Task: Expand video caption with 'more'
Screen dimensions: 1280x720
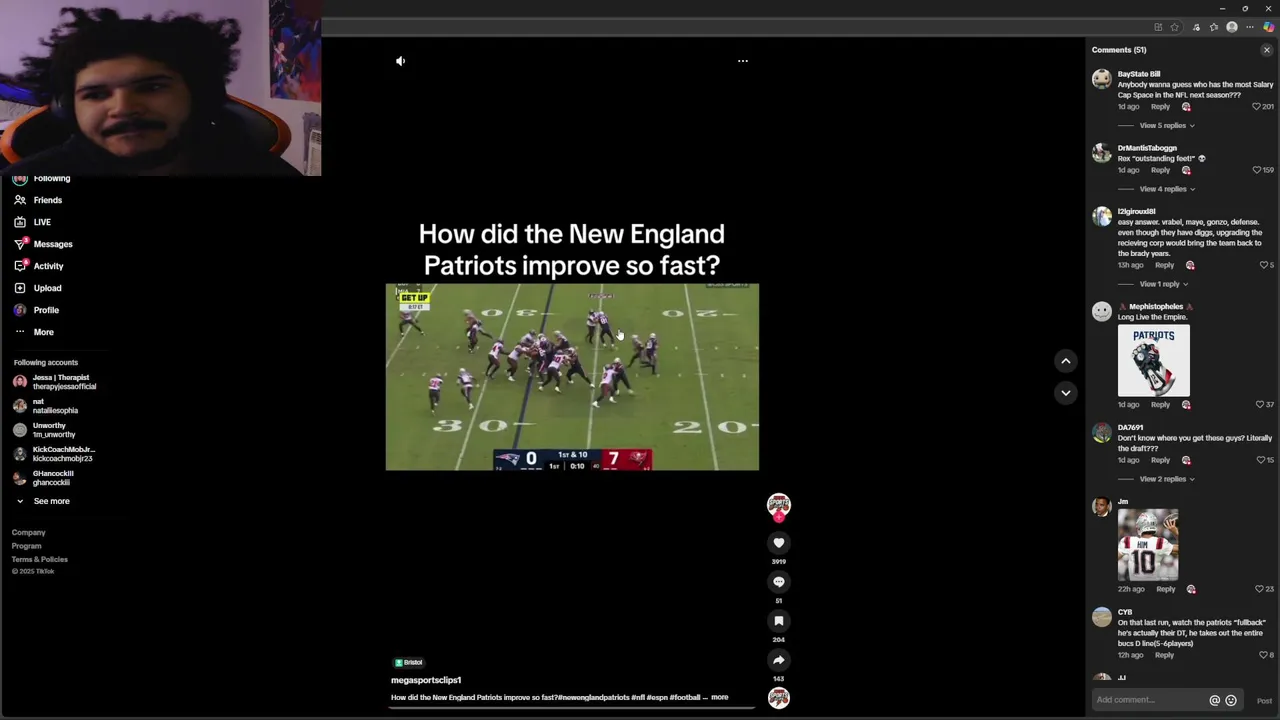Action: point(719,697)
